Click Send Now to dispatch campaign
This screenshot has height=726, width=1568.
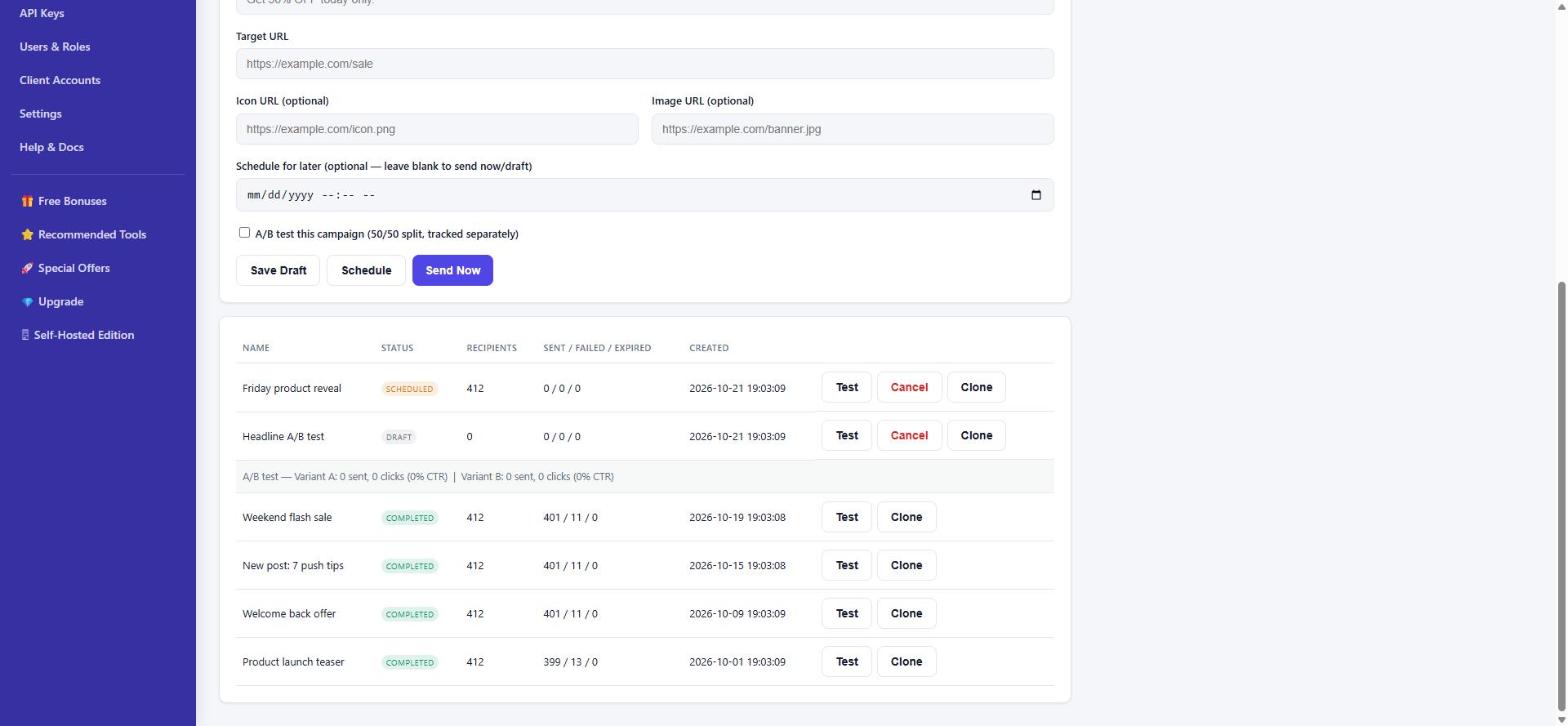pos(453,270)
